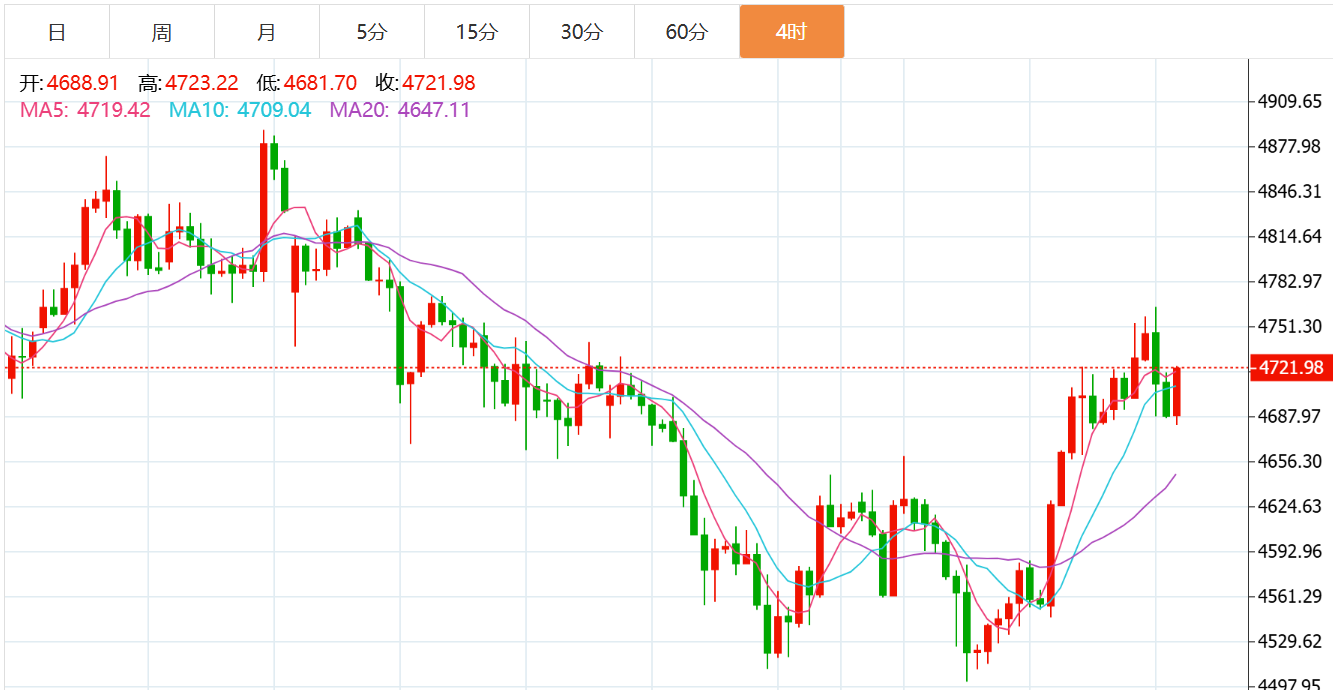
Task: Click the 4846.31 price axis label
Action: coord(1291,192)
